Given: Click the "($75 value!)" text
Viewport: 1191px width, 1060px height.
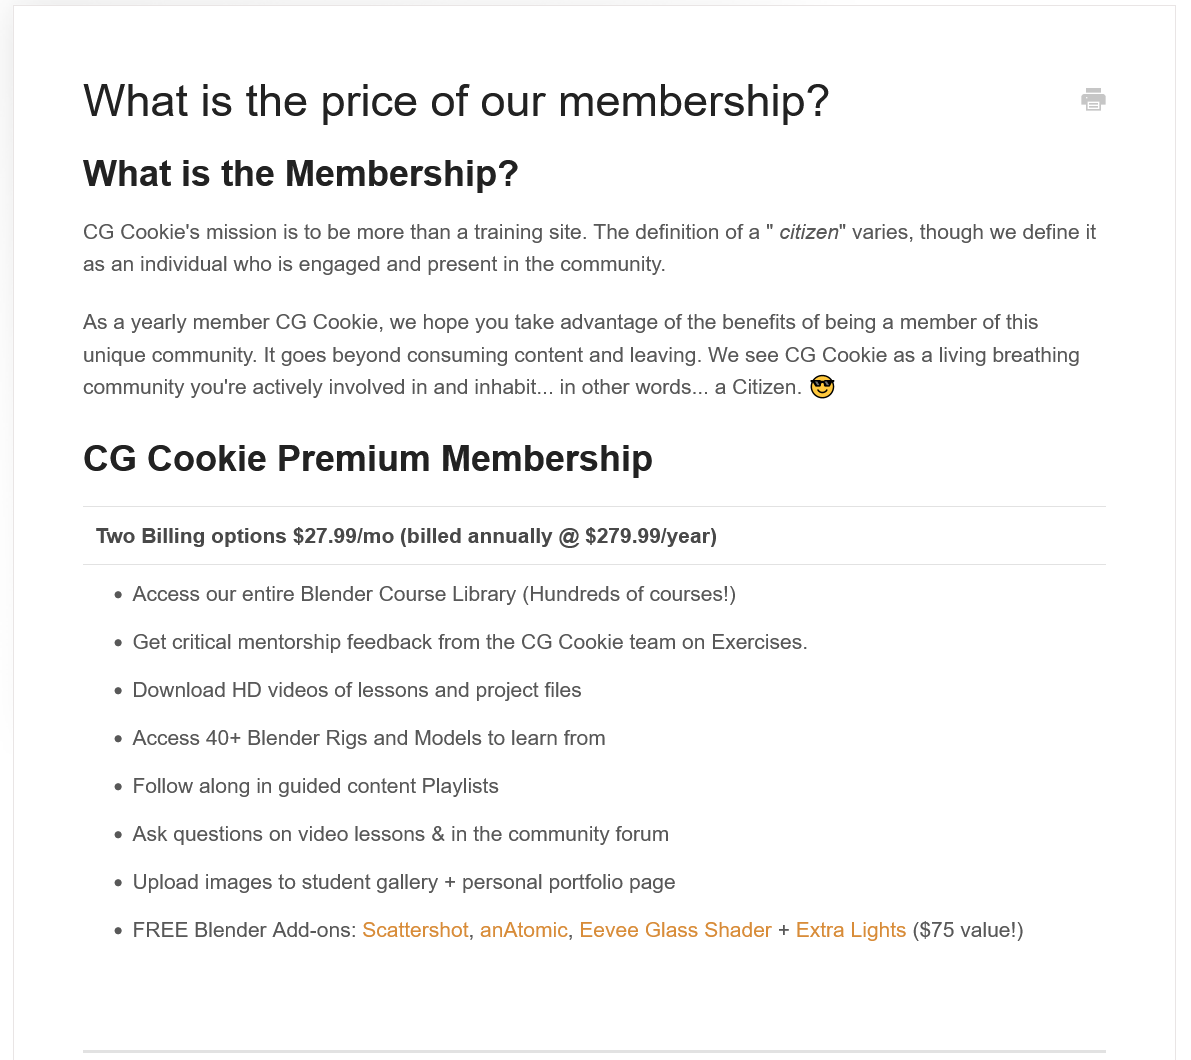Looking at the screenshot, I should [x=968, y=930].
